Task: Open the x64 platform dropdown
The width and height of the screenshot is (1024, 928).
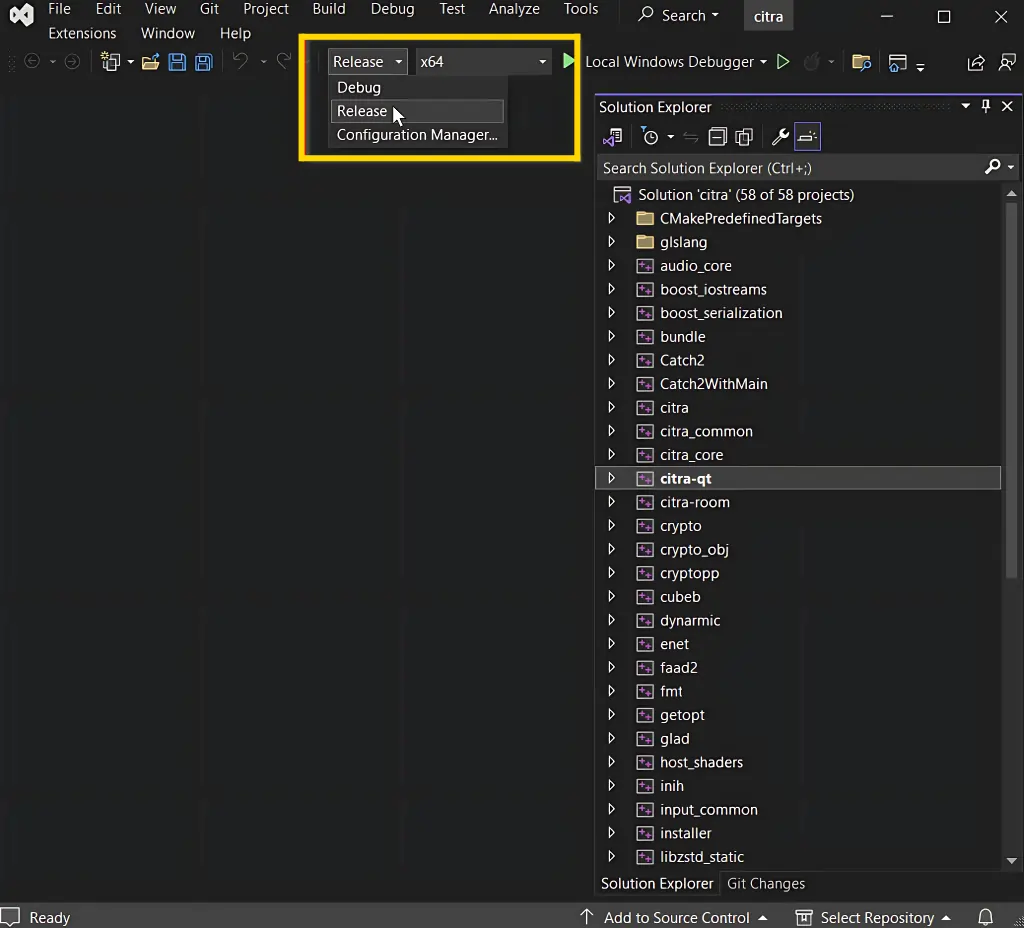Action: point(483,62)
